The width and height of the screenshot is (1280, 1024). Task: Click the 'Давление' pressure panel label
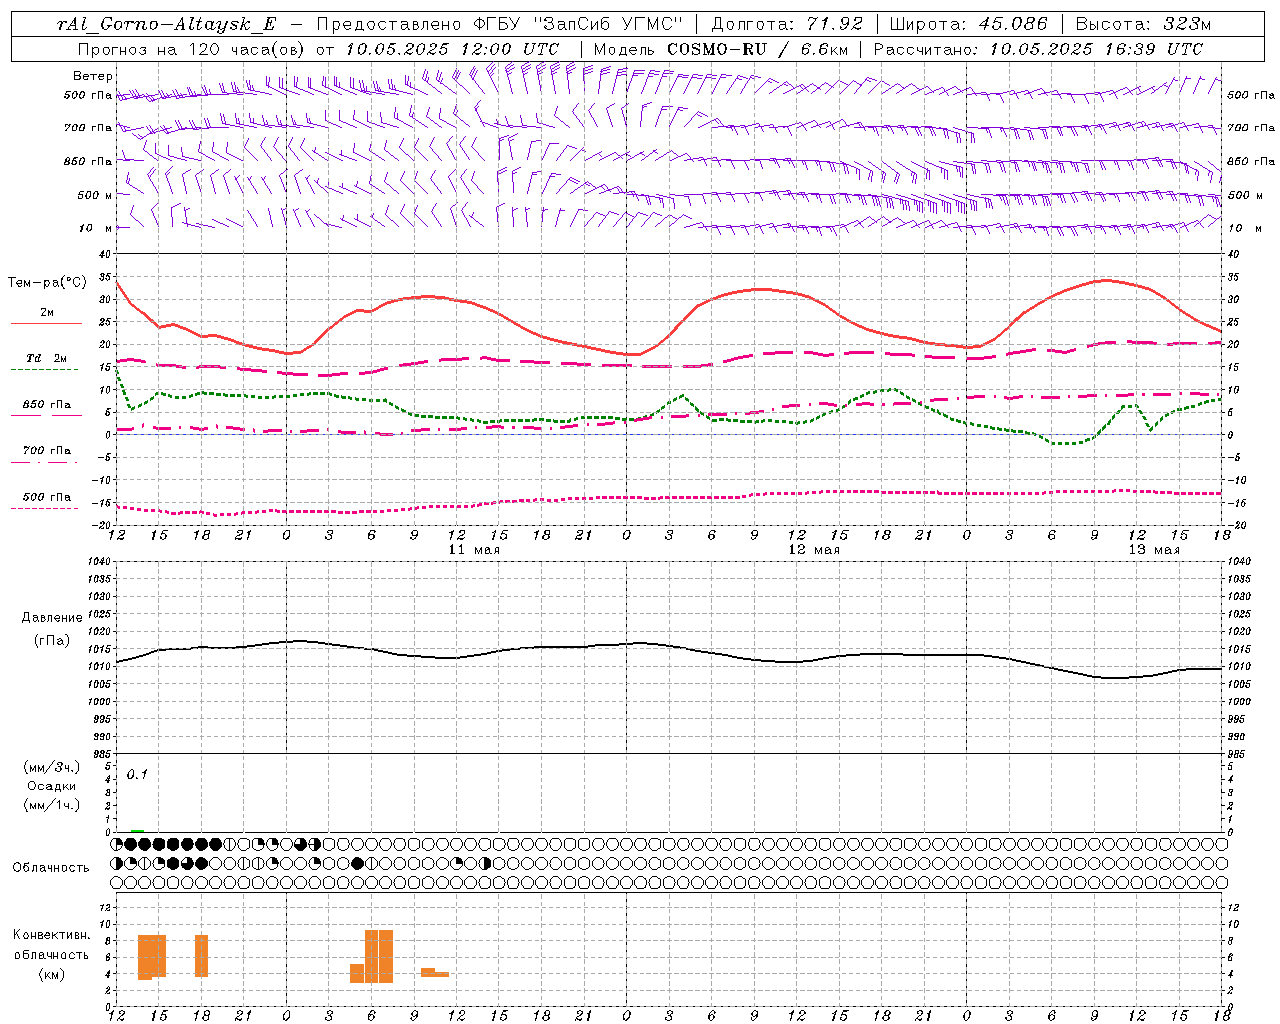[x=52, y=618]
